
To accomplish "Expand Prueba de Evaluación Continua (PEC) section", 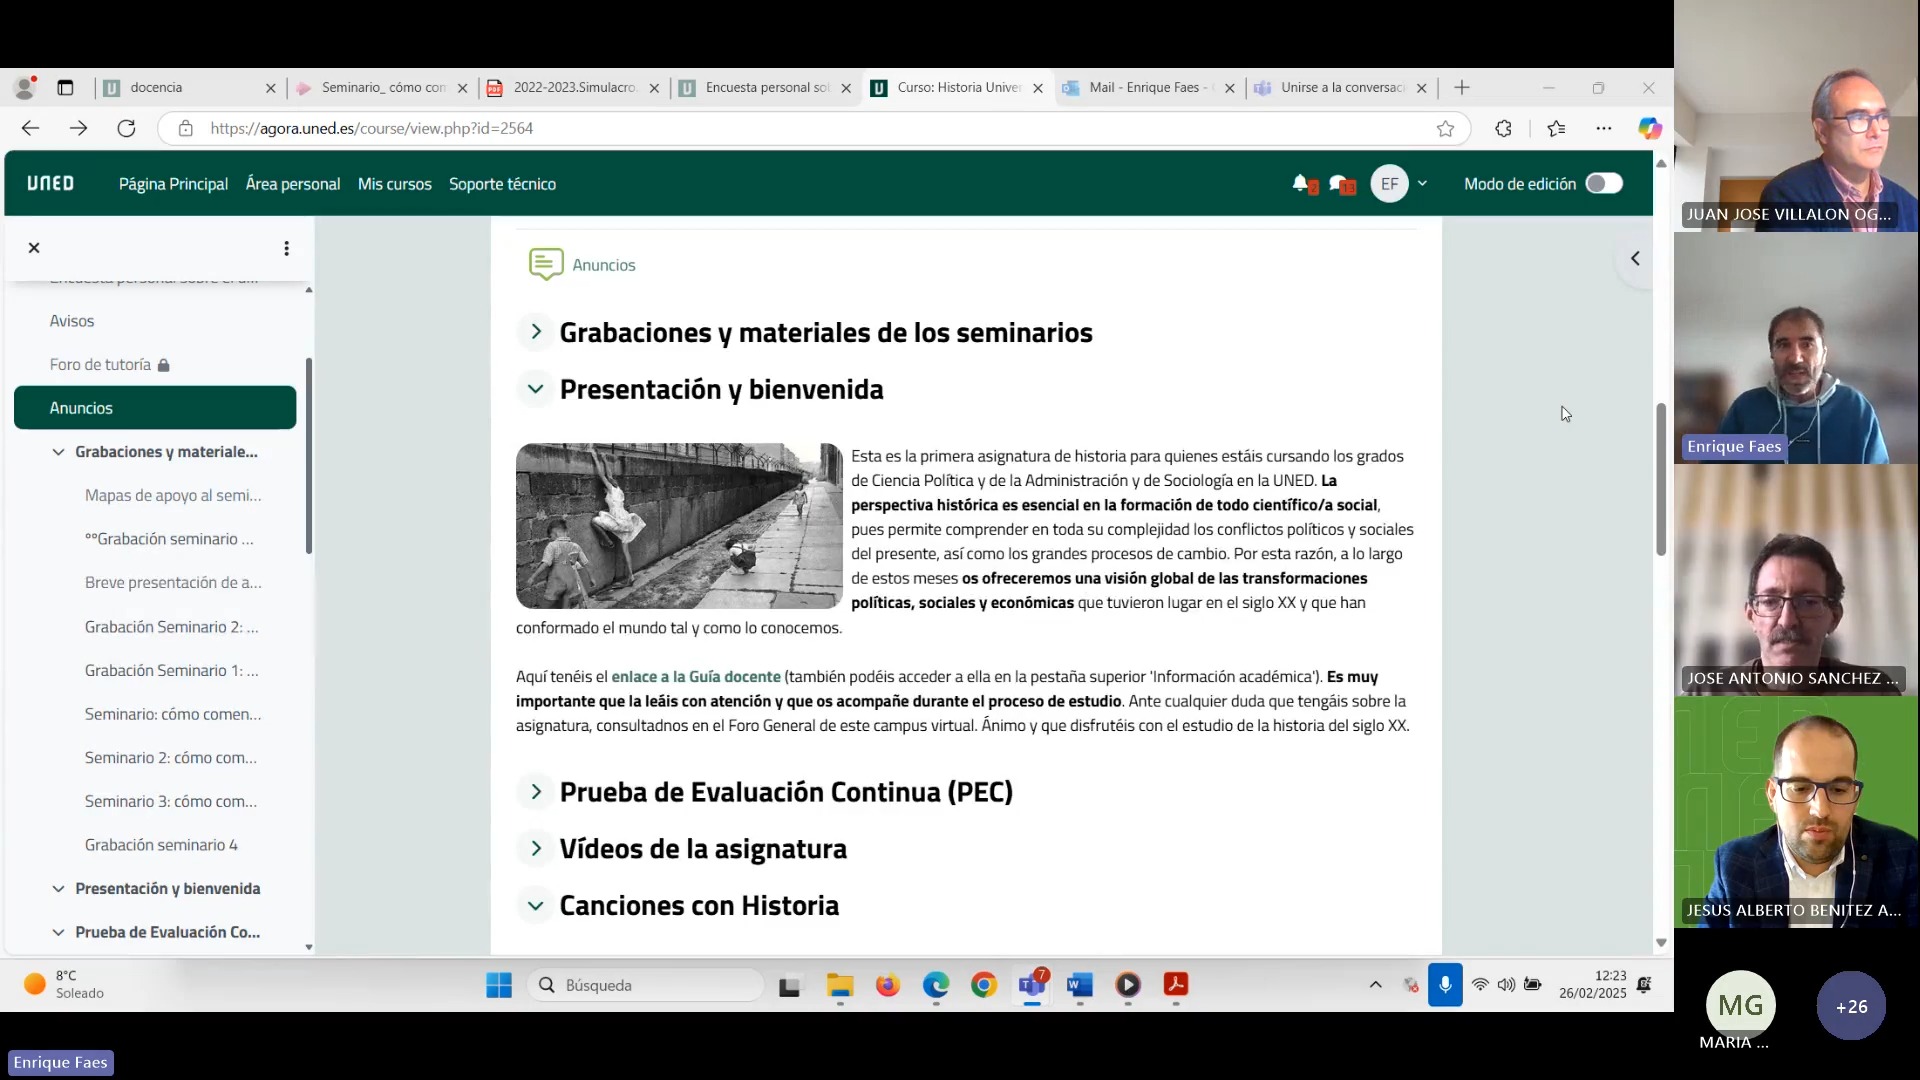I will (536, 792).
